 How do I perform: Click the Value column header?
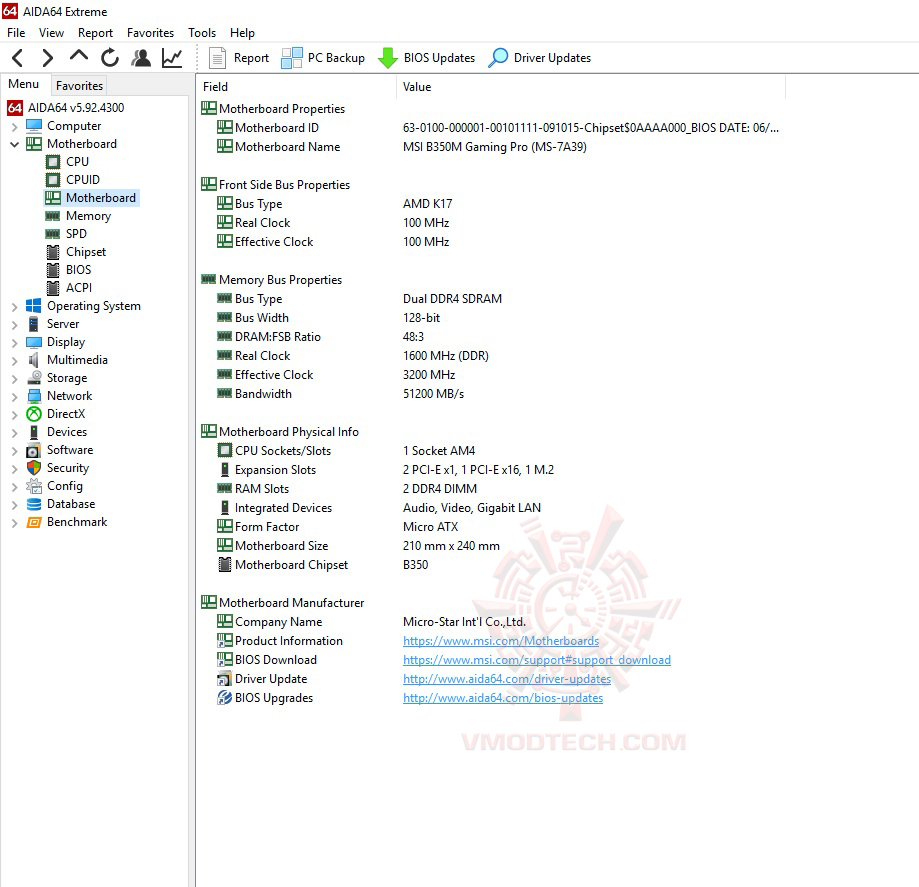click(x=591, y=87)
